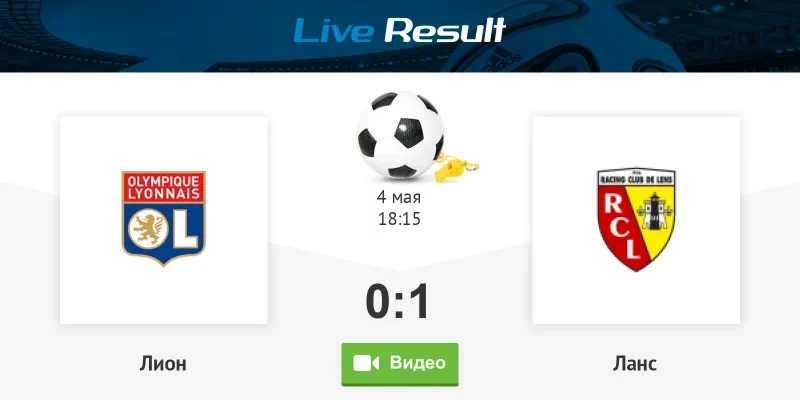Open the Racing Club de Lens crest
Screen dimensions: 800x400
click(x=636, y=219)
